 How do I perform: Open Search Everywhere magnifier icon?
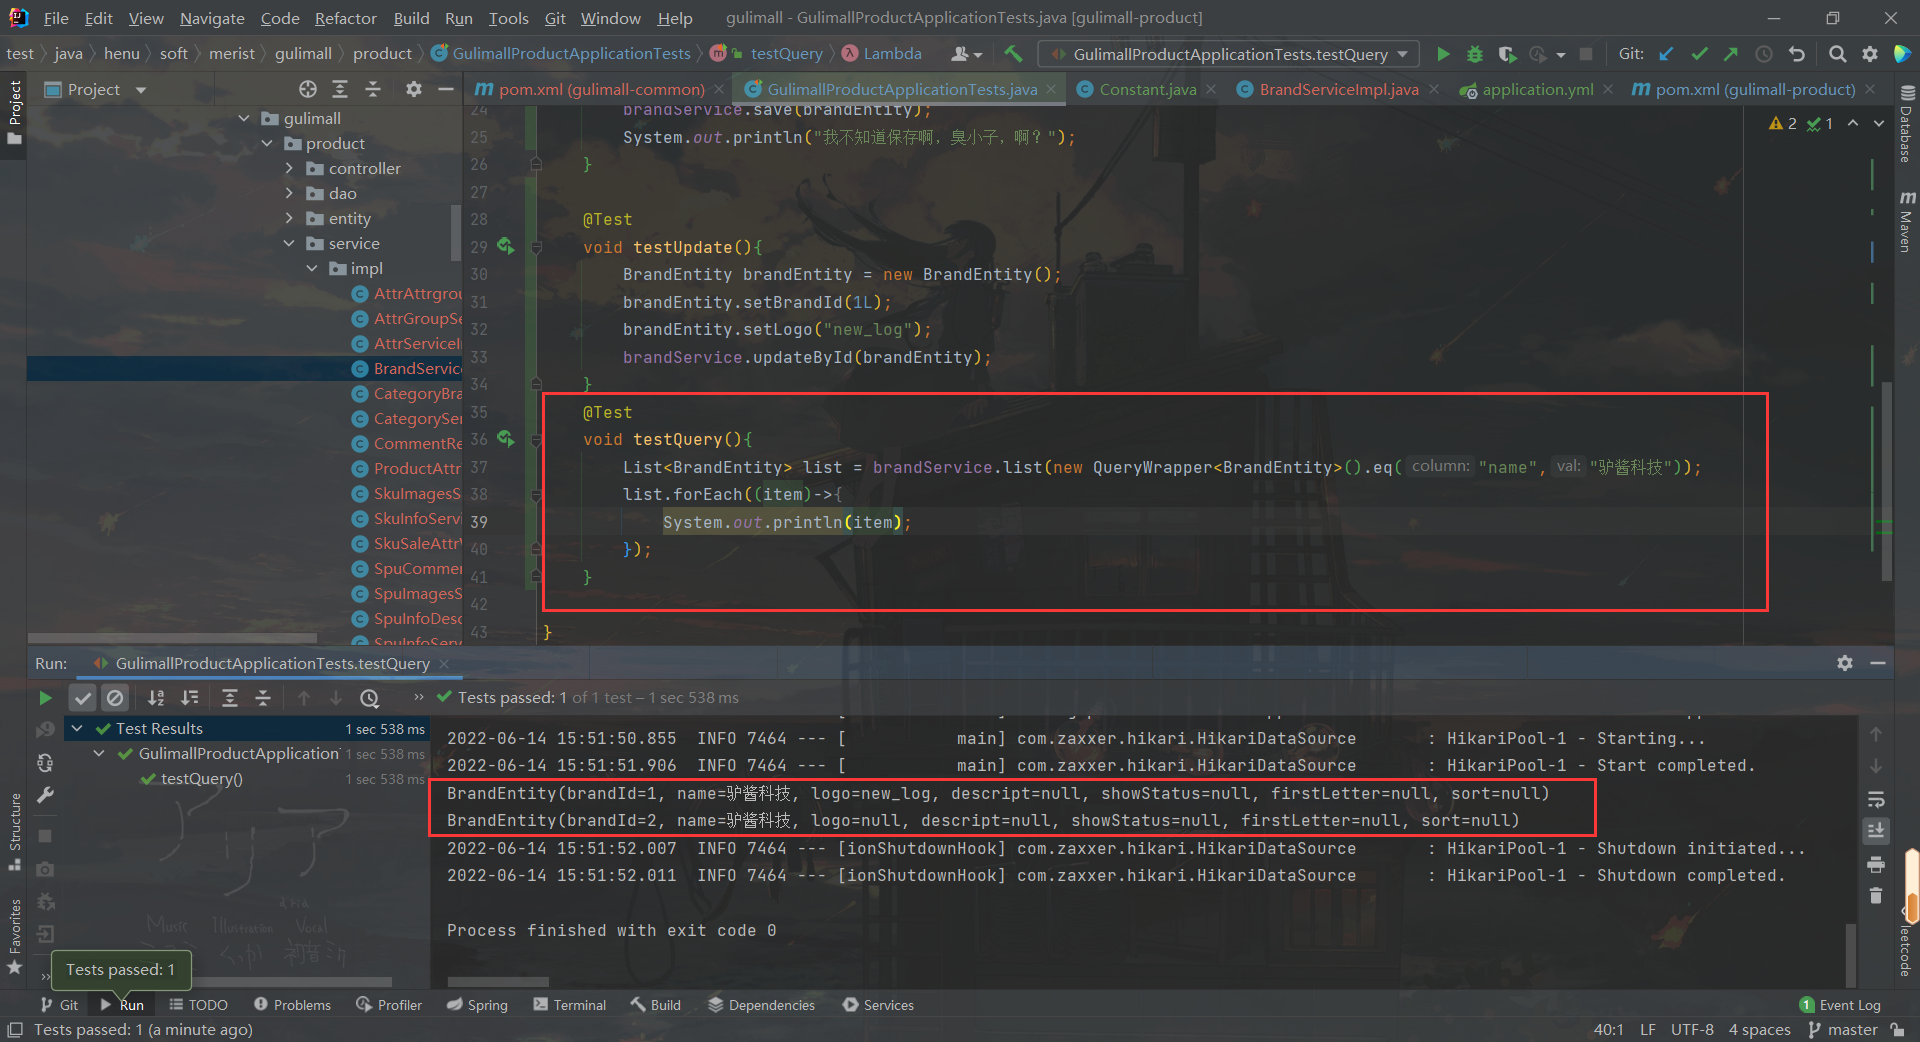pos(1837,54)
